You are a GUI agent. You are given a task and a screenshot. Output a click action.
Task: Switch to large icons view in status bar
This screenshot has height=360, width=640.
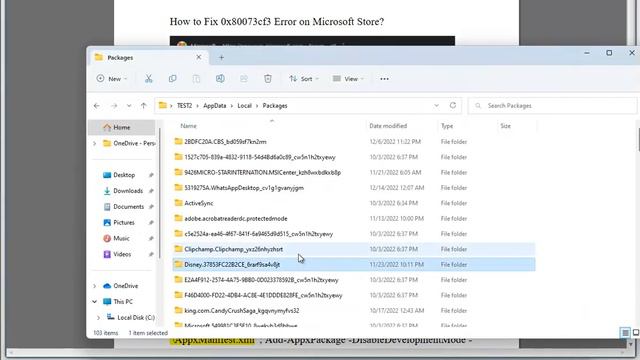[x=636, y=333]
